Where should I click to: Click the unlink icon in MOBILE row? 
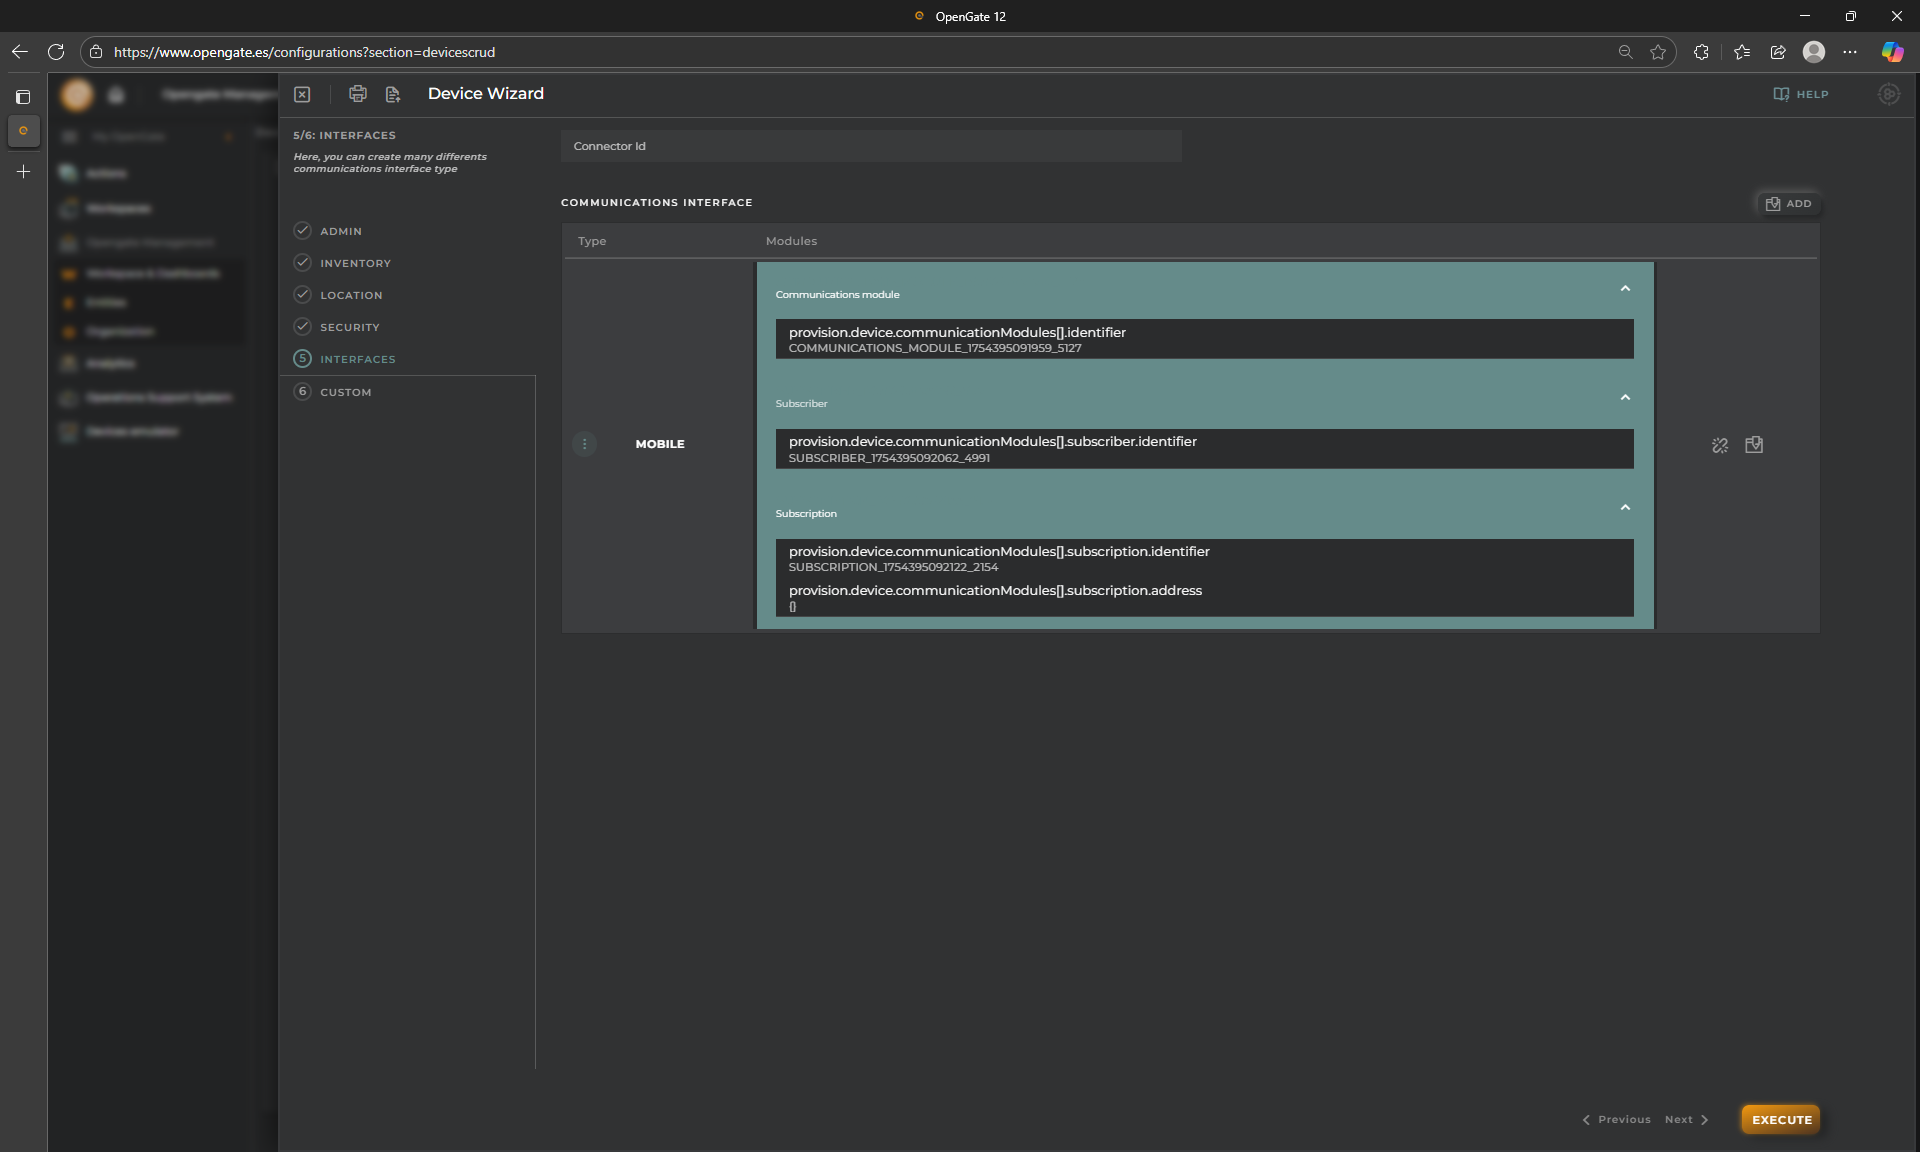click(1719, 445)
